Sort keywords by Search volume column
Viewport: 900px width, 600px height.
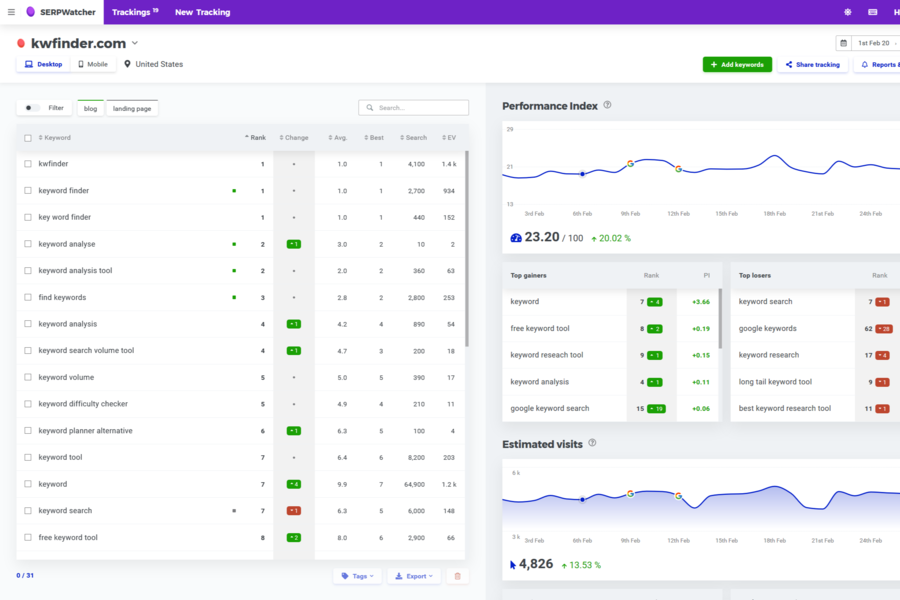[413, 138]
